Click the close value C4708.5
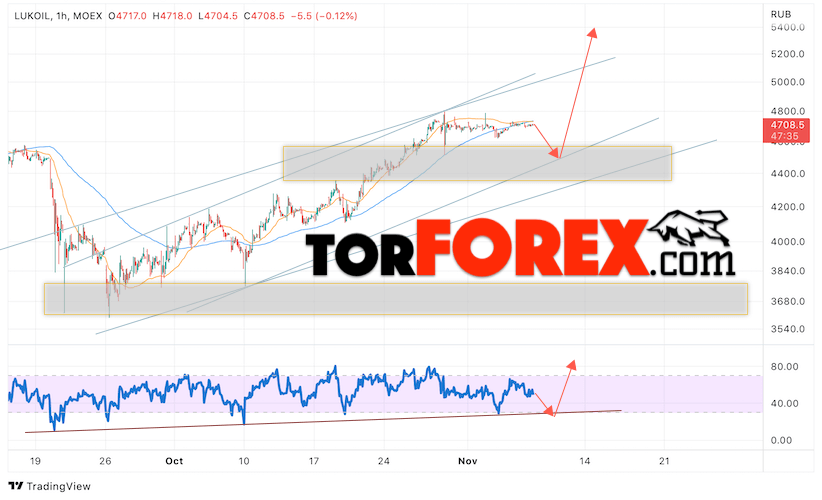 [x=264, y=16]
